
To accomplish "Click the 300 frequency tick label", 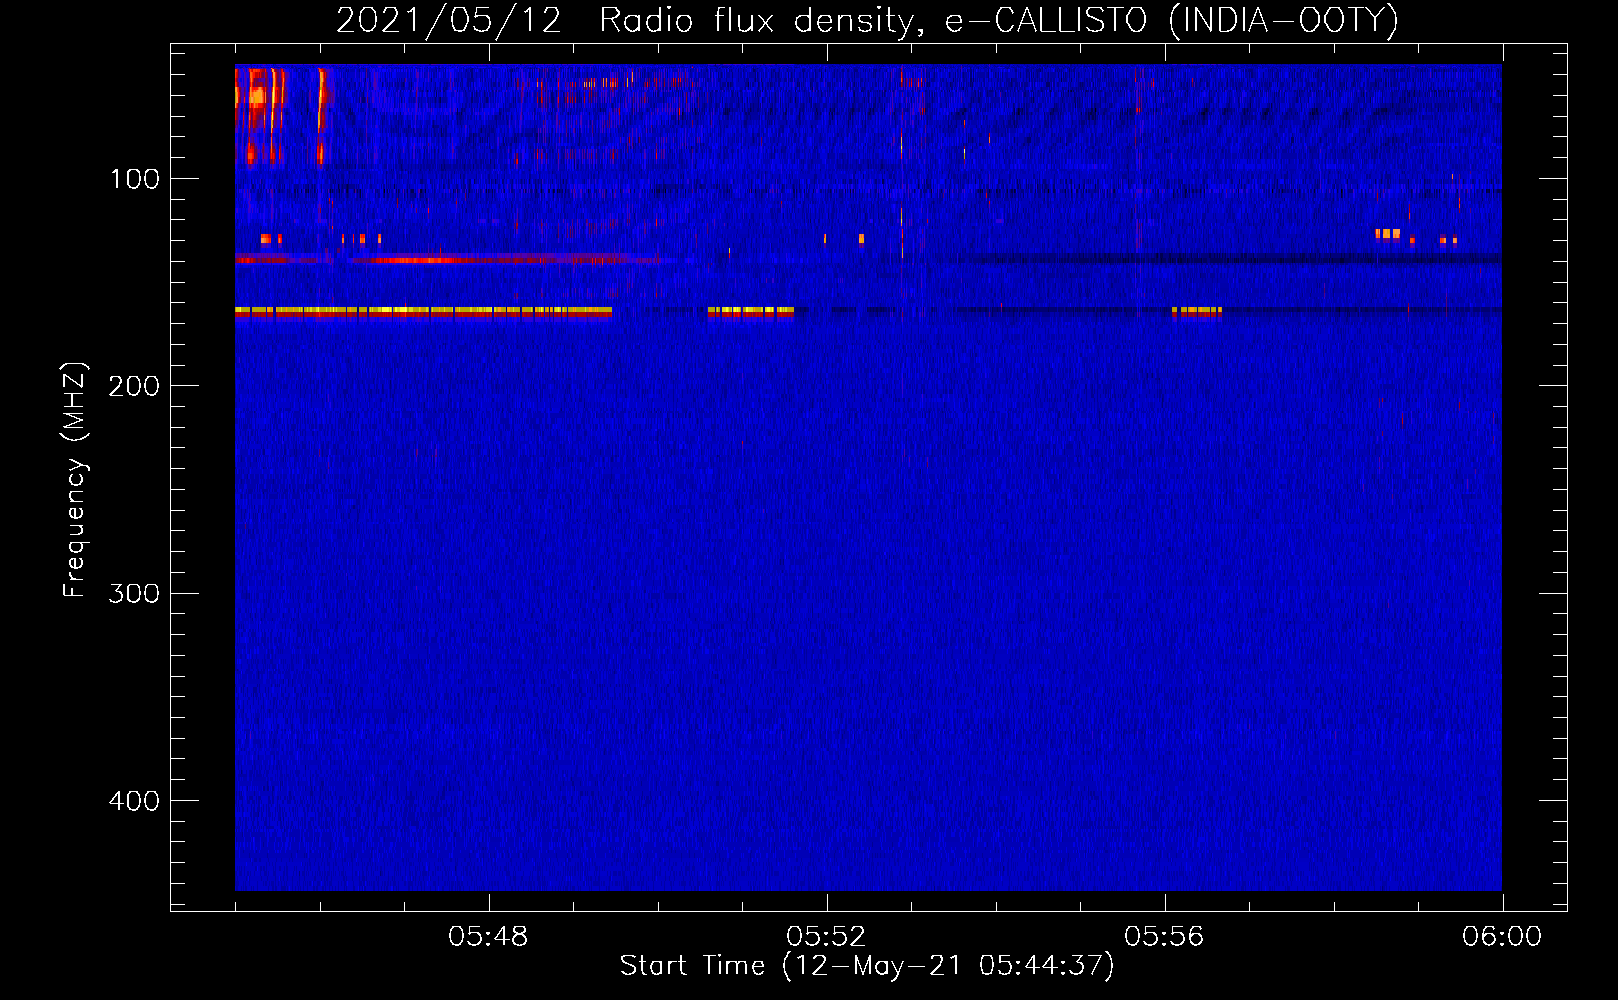I will coord(135,594).
